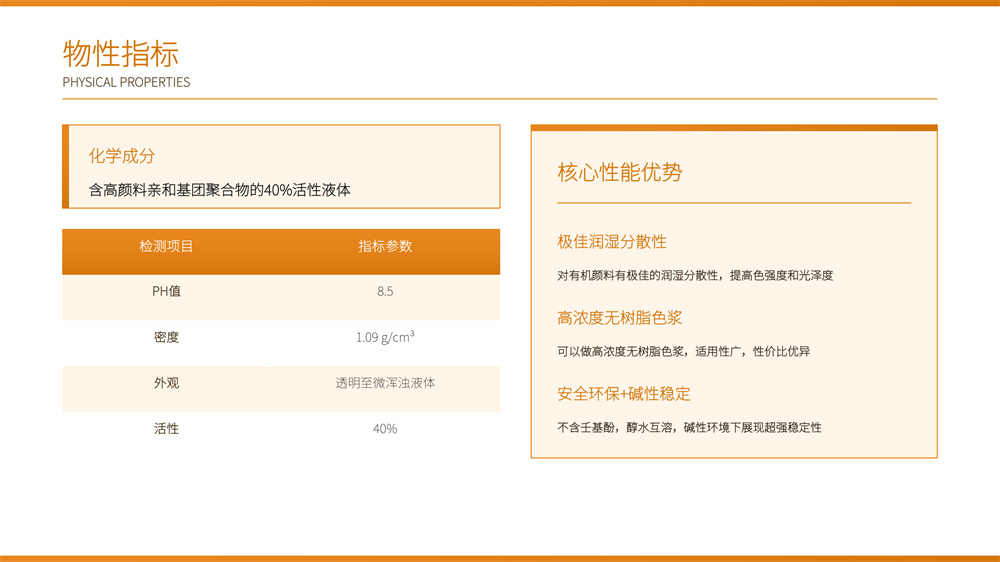Select the 极佳润湿分散性 subheading

click(x=612, y=242)
